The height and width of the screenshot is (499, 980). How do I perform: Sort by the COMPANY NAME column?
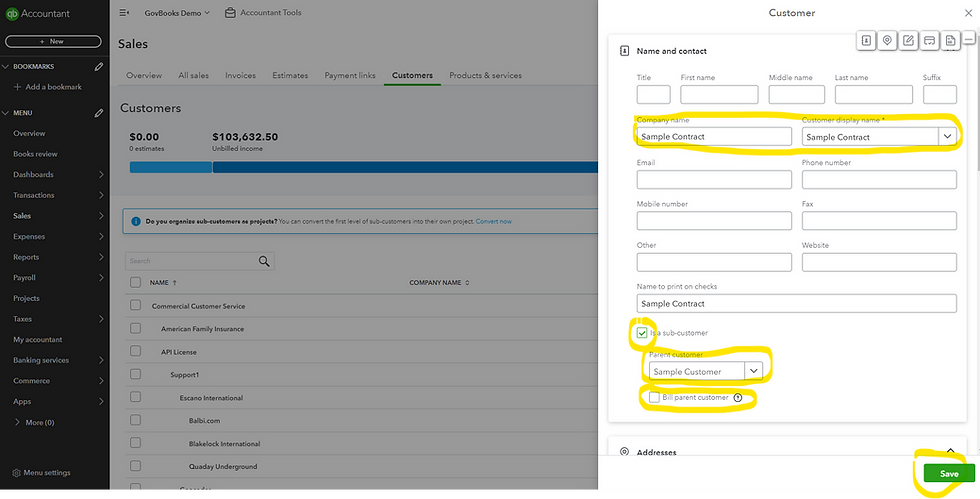click(439, 283)
